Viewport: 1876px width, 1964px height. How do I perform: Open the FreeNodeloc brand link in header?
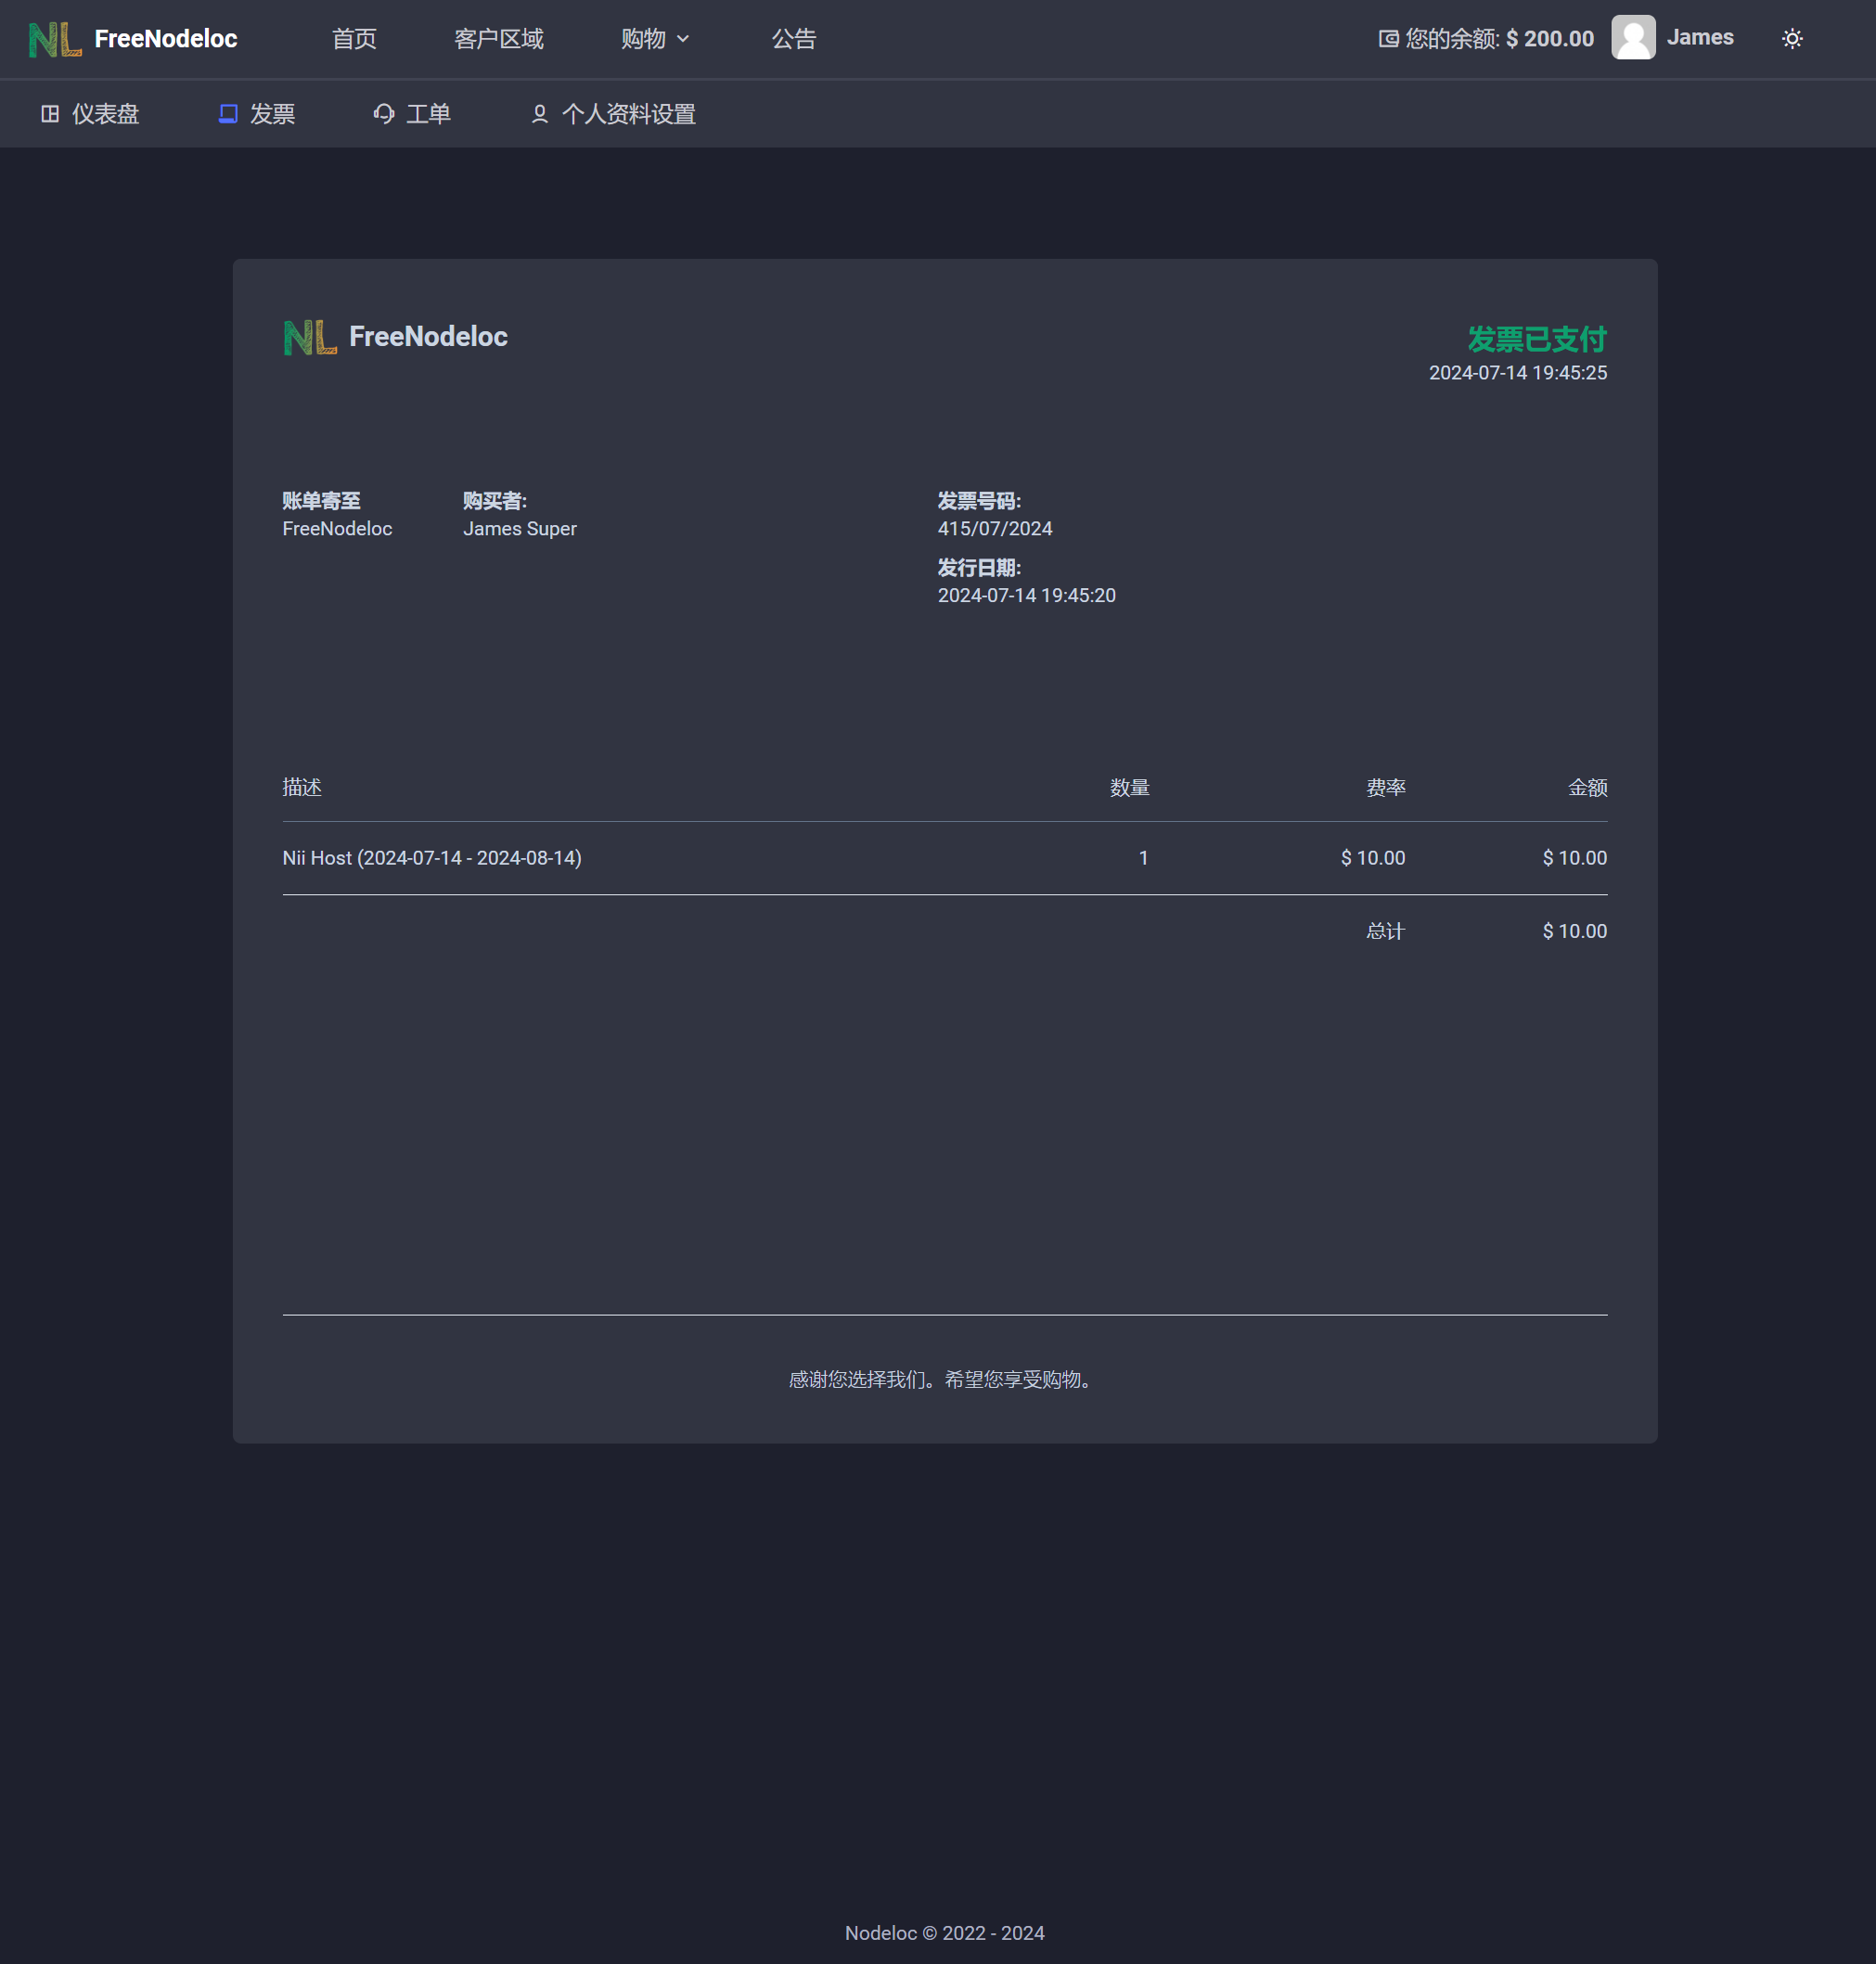[165, 39]
